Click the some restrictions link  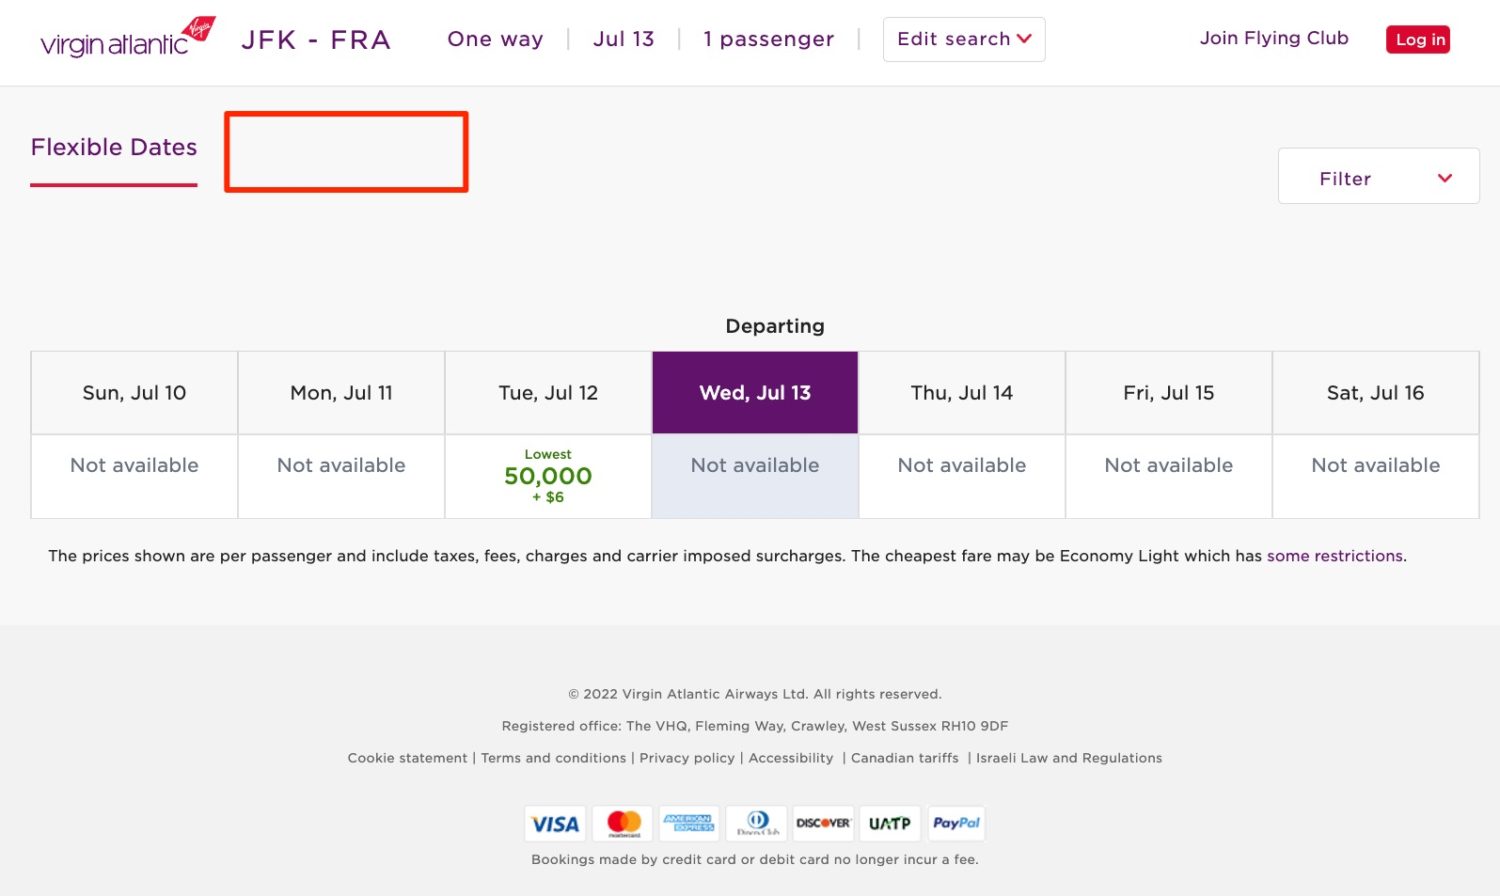(1334, 556)
